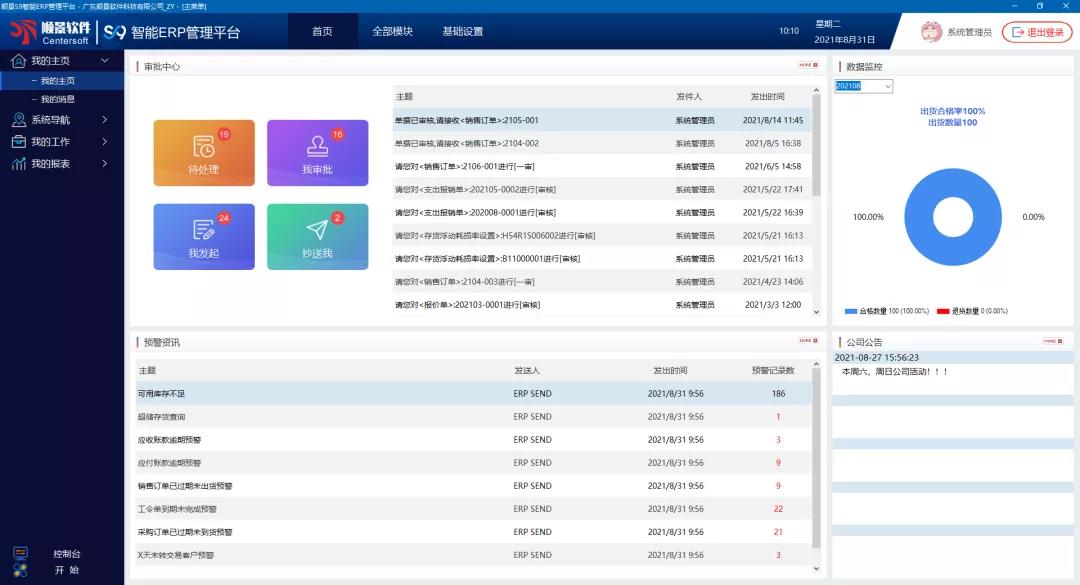Switch to the 基础设置 tab
1080x585 pixels.
462,32
